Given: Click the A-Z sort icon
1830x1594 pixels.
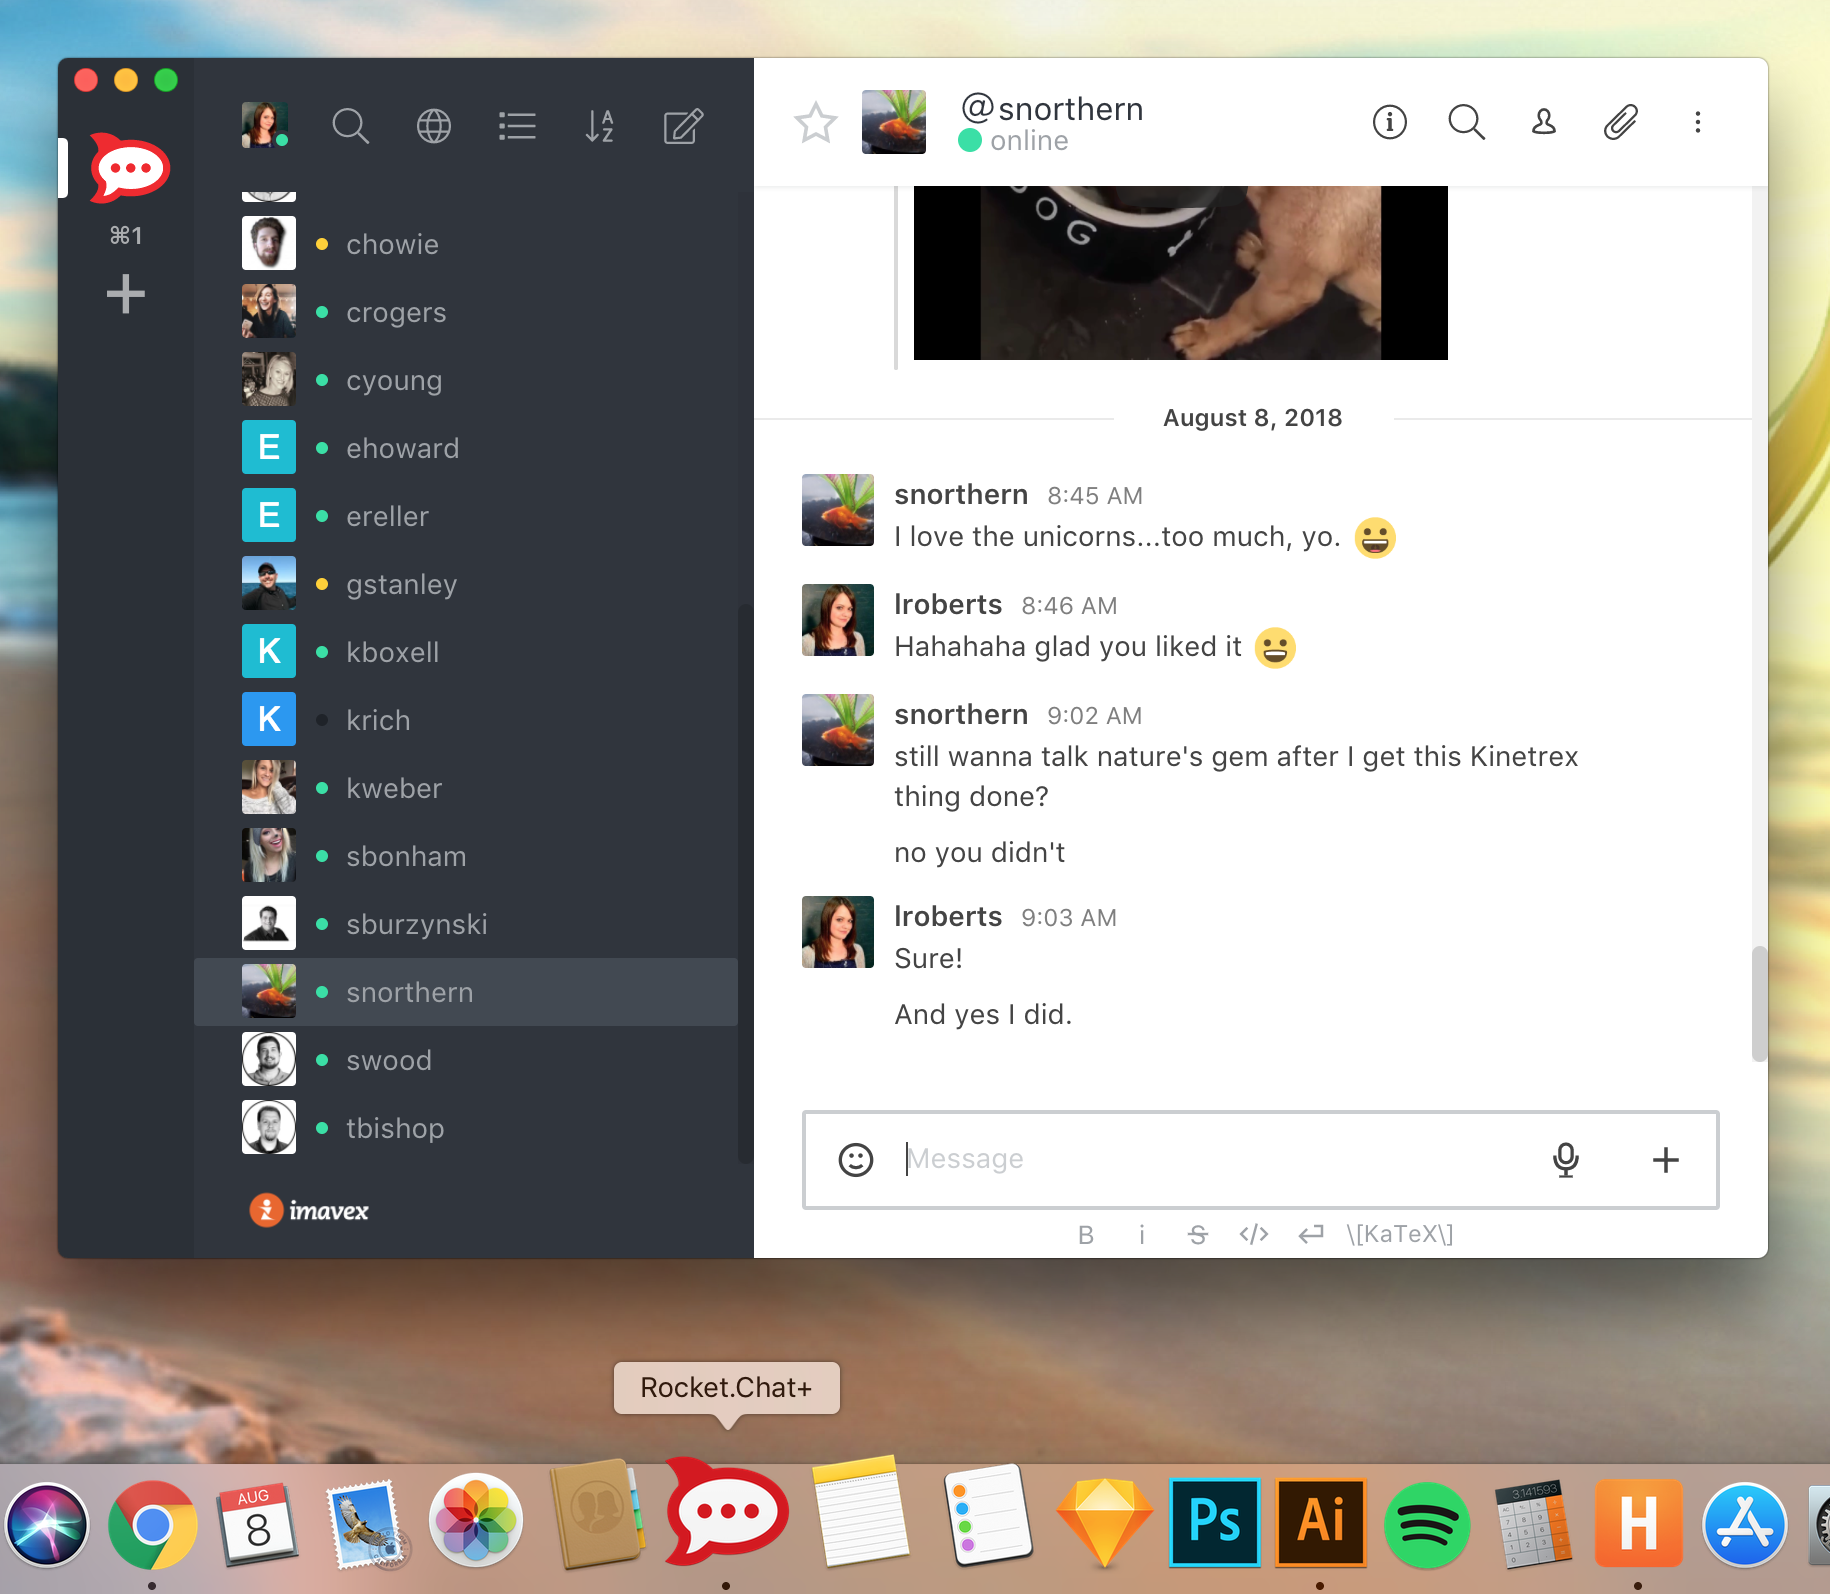Looking at the screenshot, I should [600, 127].
